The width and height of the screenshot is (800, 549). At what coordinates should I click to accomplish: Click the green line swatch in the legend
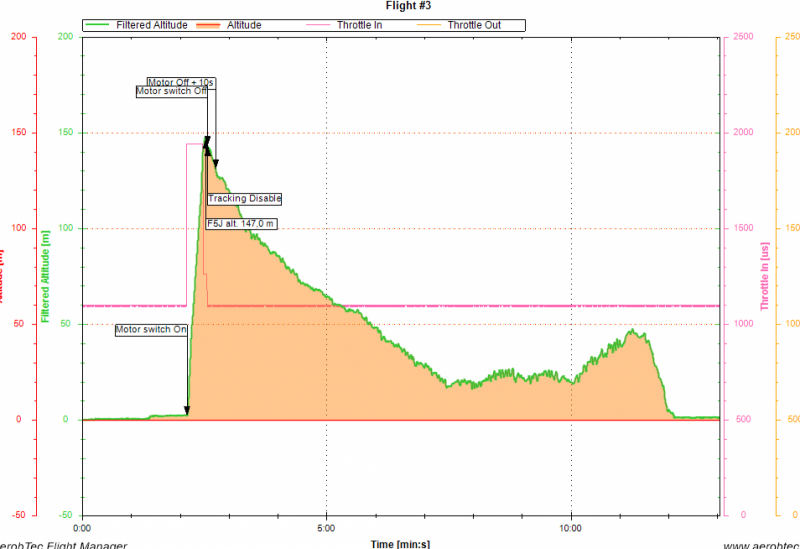coord(98,25)
